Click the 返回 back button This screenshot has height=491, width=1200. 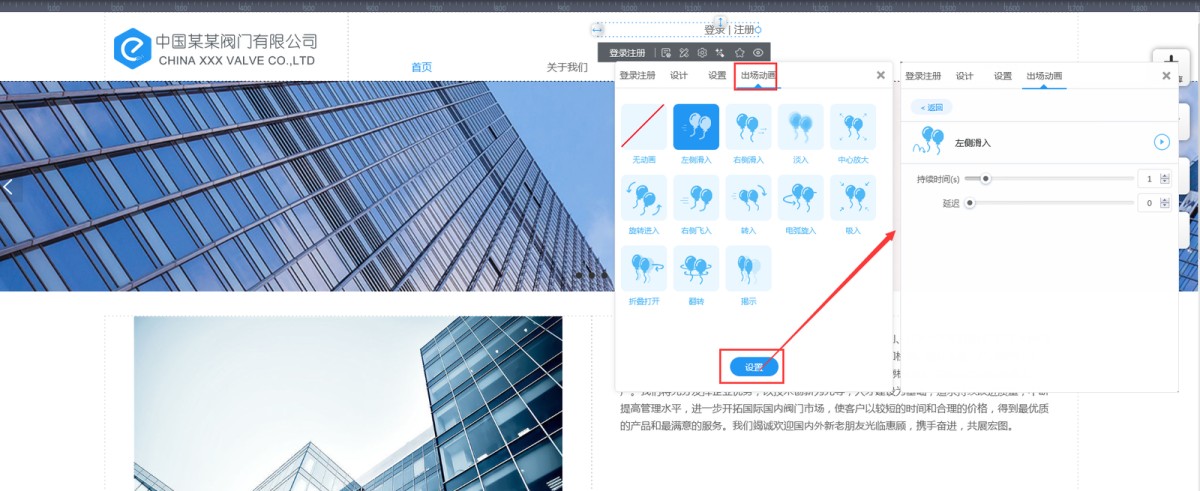(930, 107)
